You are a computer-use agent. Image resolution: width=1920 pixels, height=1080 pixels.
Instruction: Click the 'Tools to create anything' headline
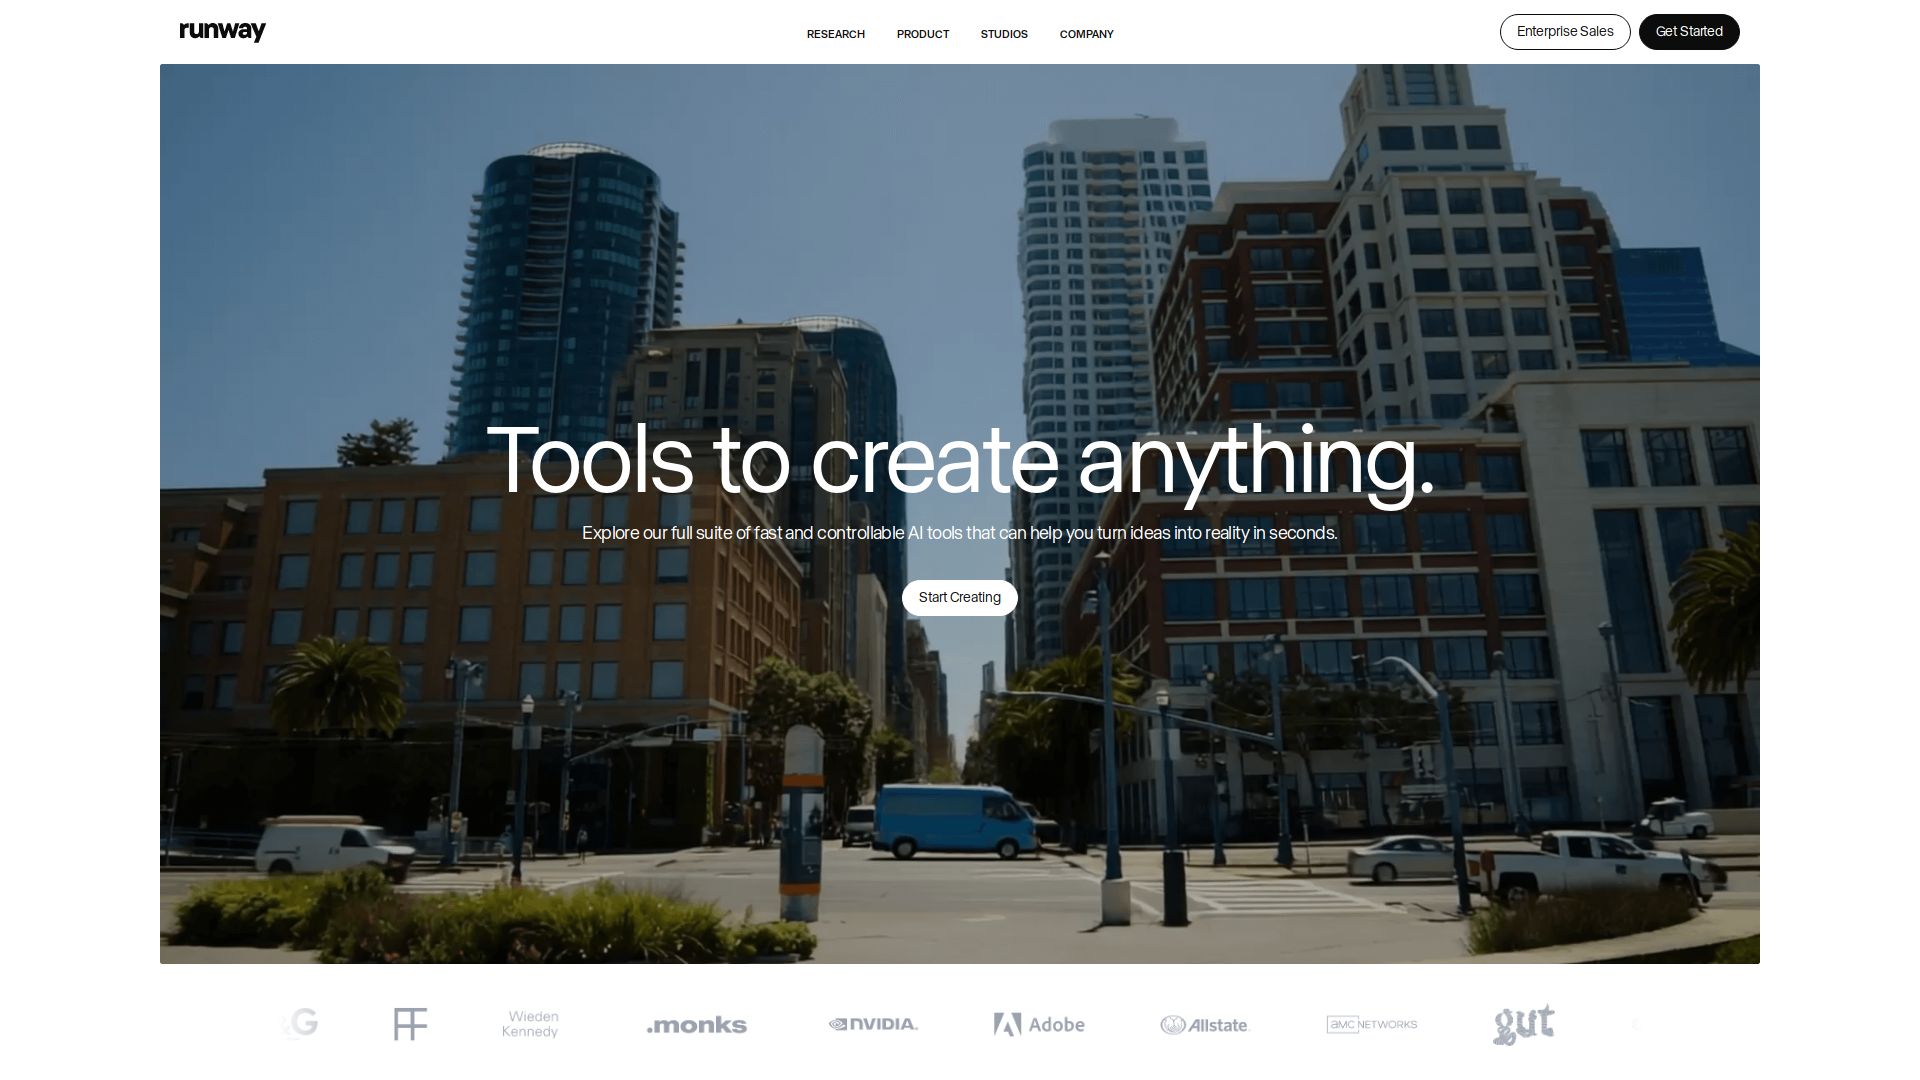[960, 460]
